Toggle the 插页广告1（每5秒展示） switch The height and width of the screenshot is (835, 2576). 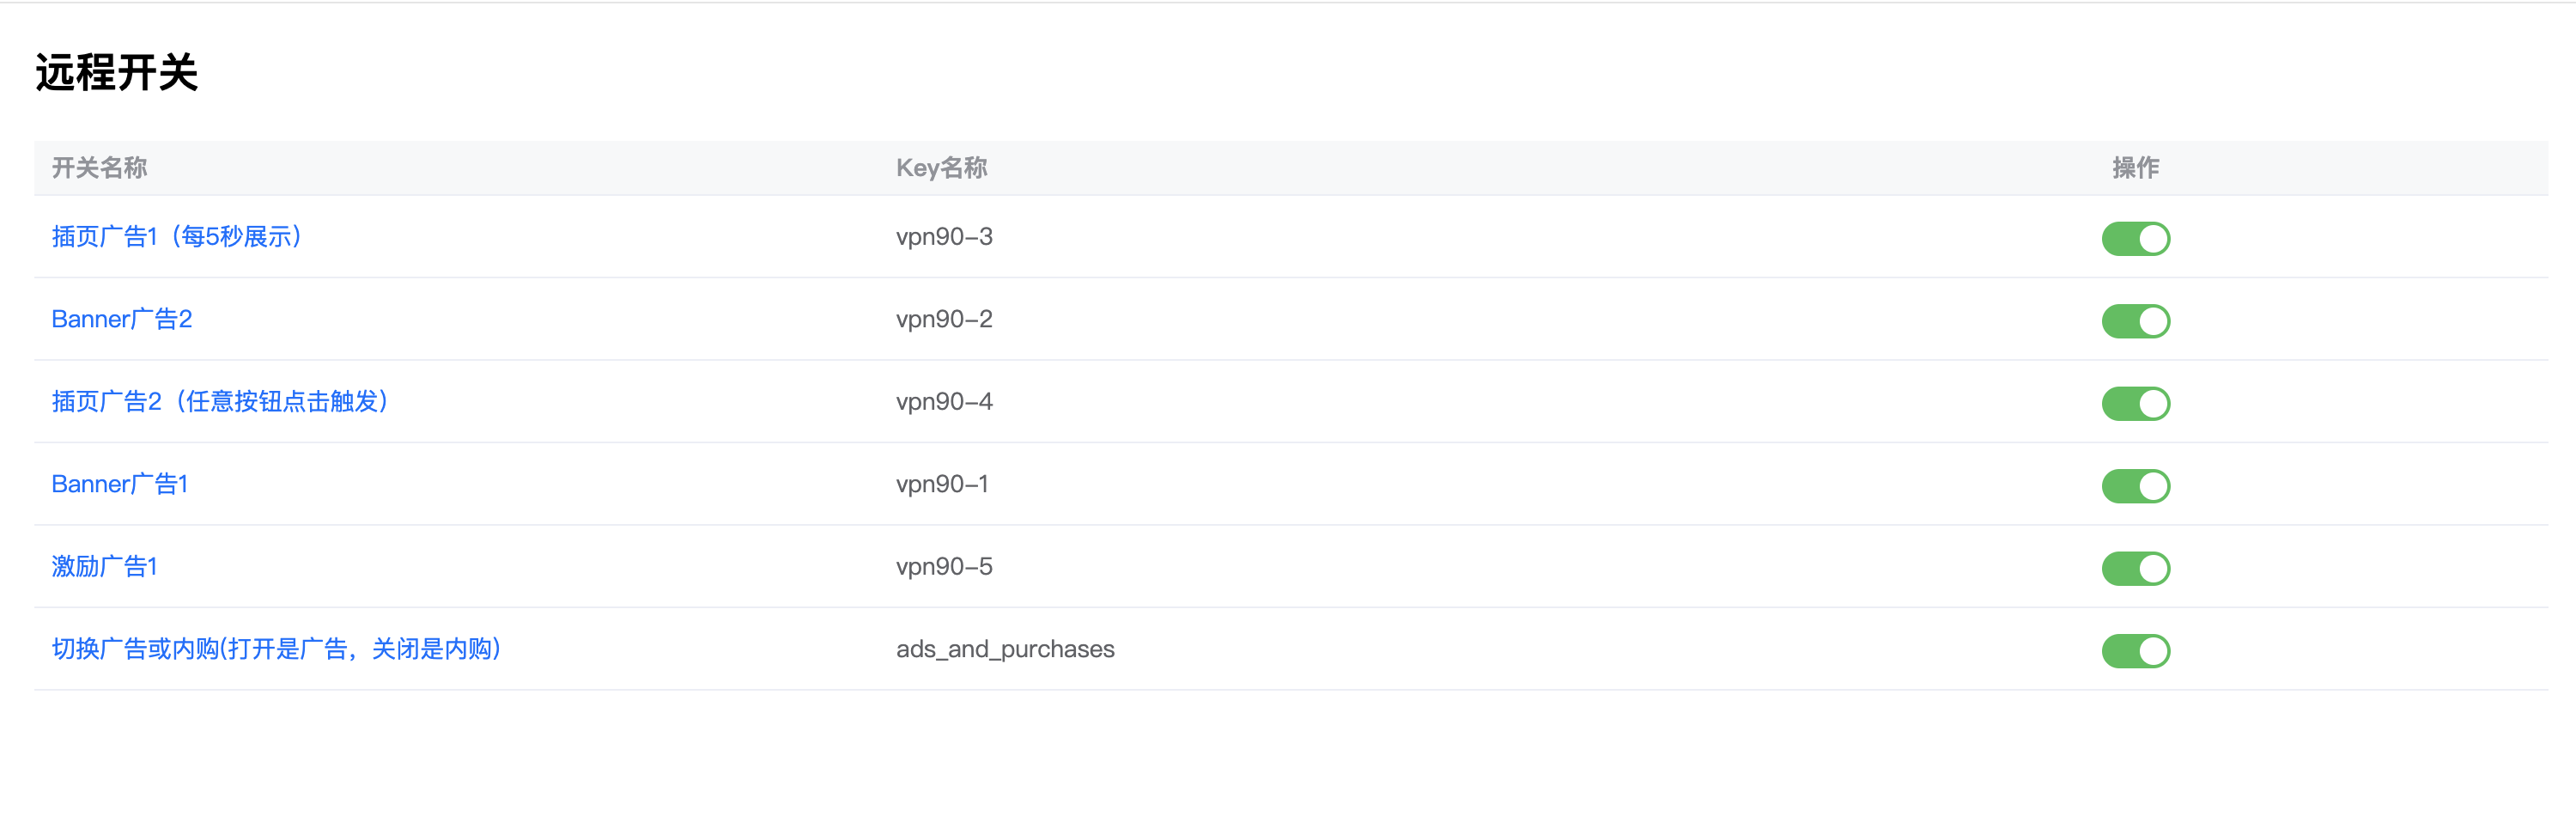(2135, 239)
